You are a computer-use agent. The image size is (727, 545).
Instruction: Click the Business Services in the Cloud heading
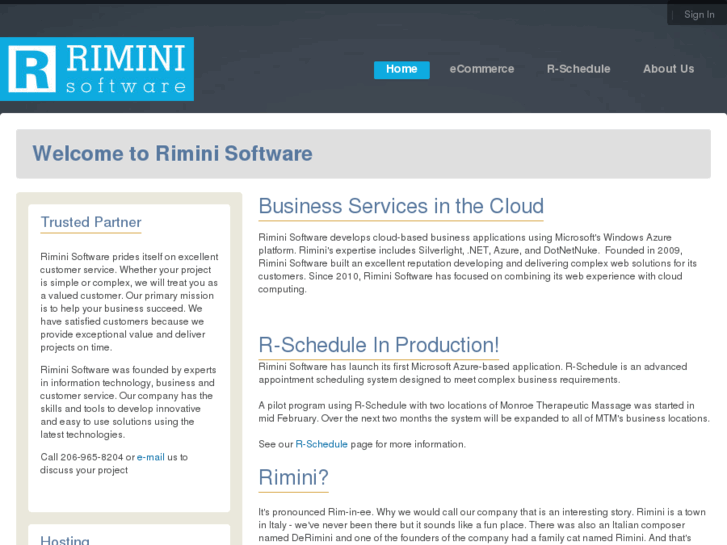pos(401,206)
